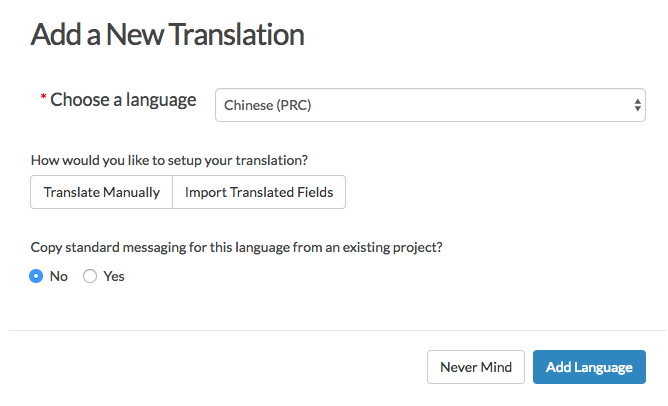The width and height of the screenshot is (668, 406).
Task: Click the Copy standard messaging question text
Action: (237, 247)
